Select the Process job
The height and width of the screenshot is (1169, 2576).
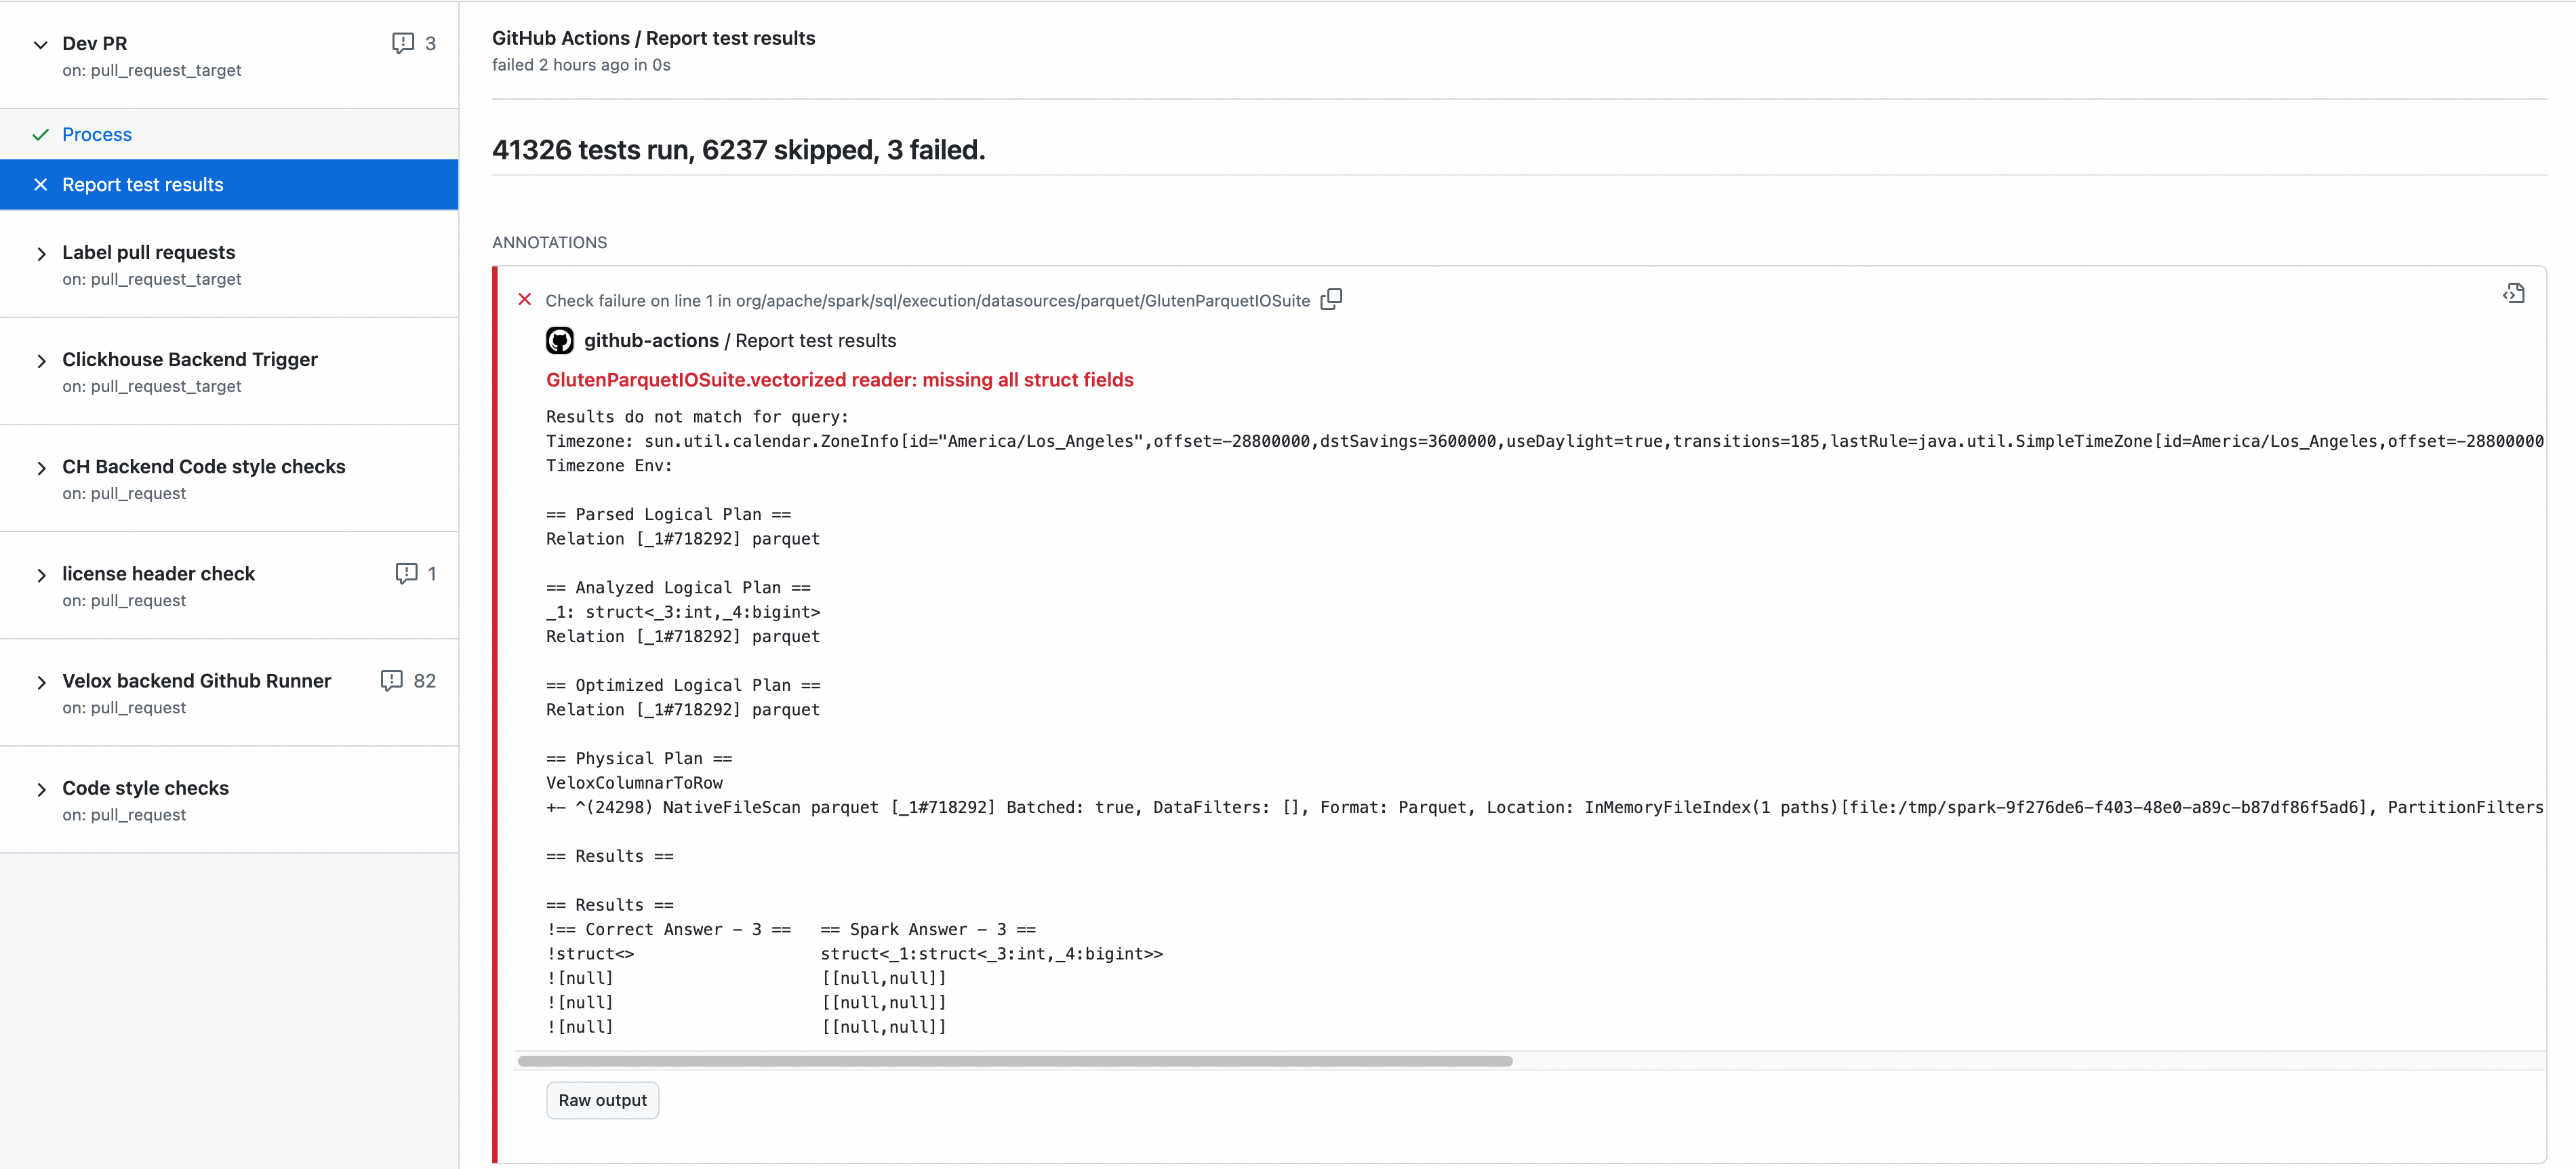[x=97, y=134]
